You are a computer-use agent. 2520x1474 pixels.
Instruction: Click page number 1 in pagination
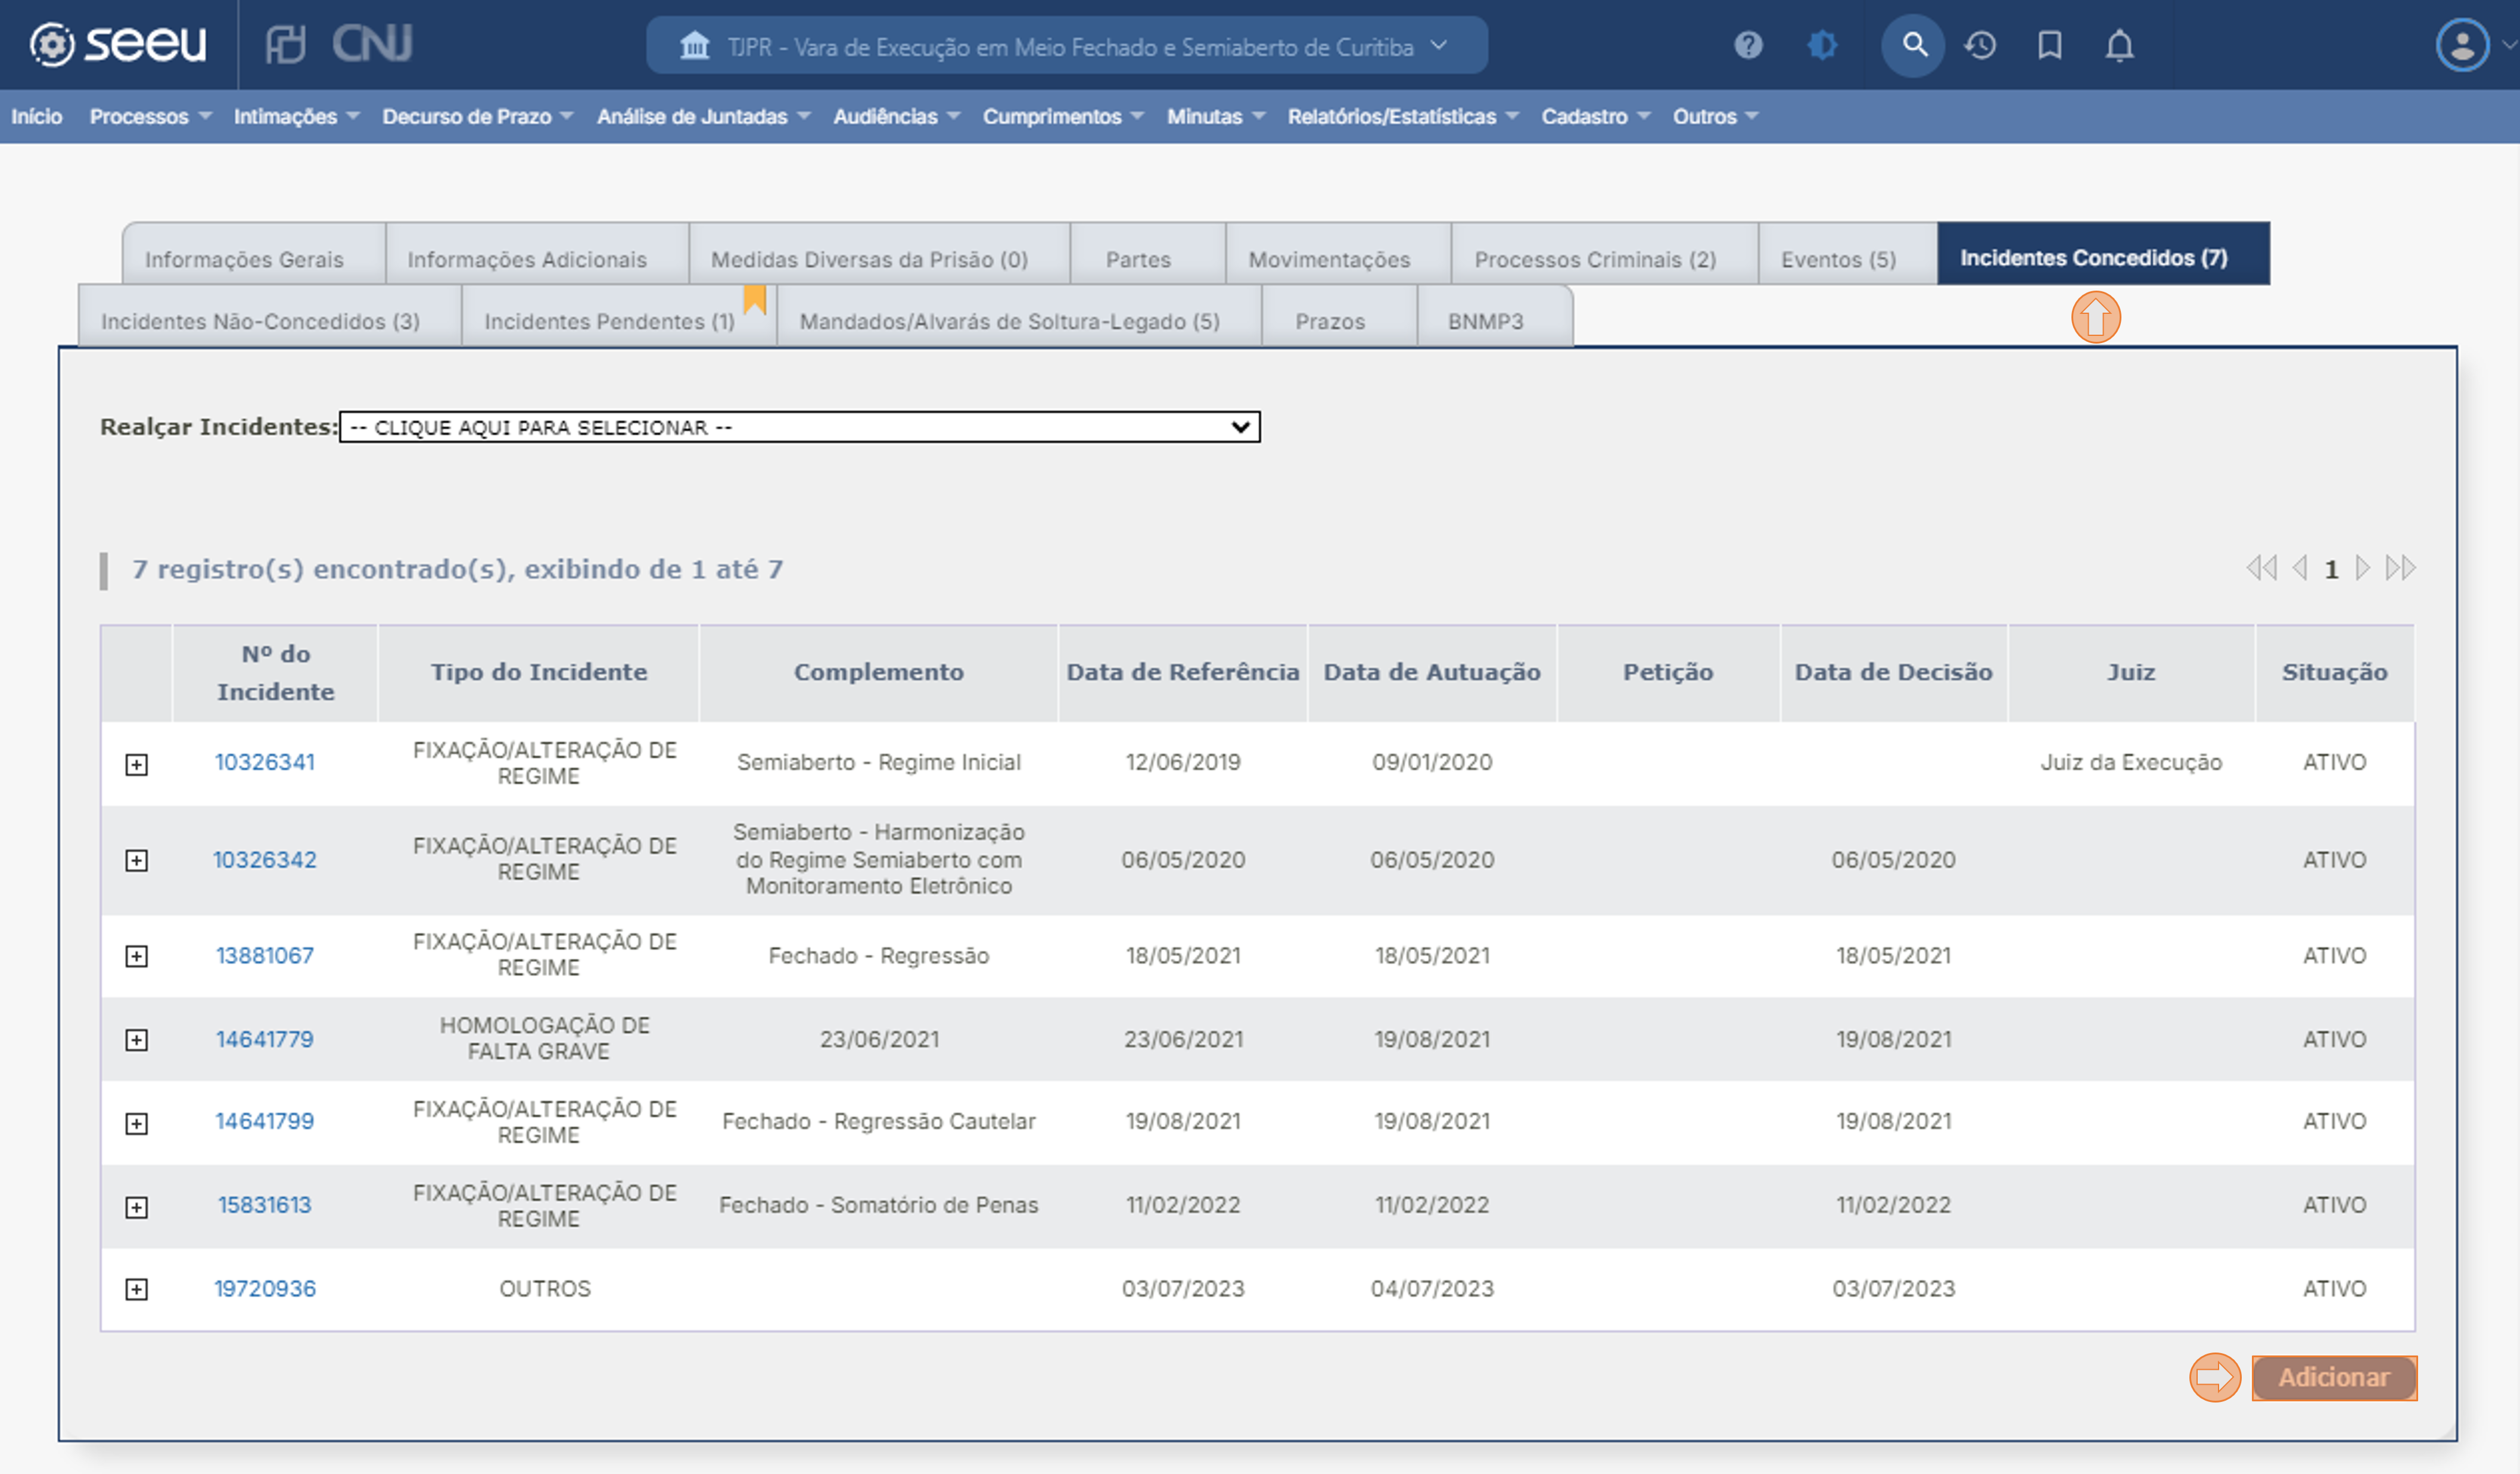pos(2331,569)
